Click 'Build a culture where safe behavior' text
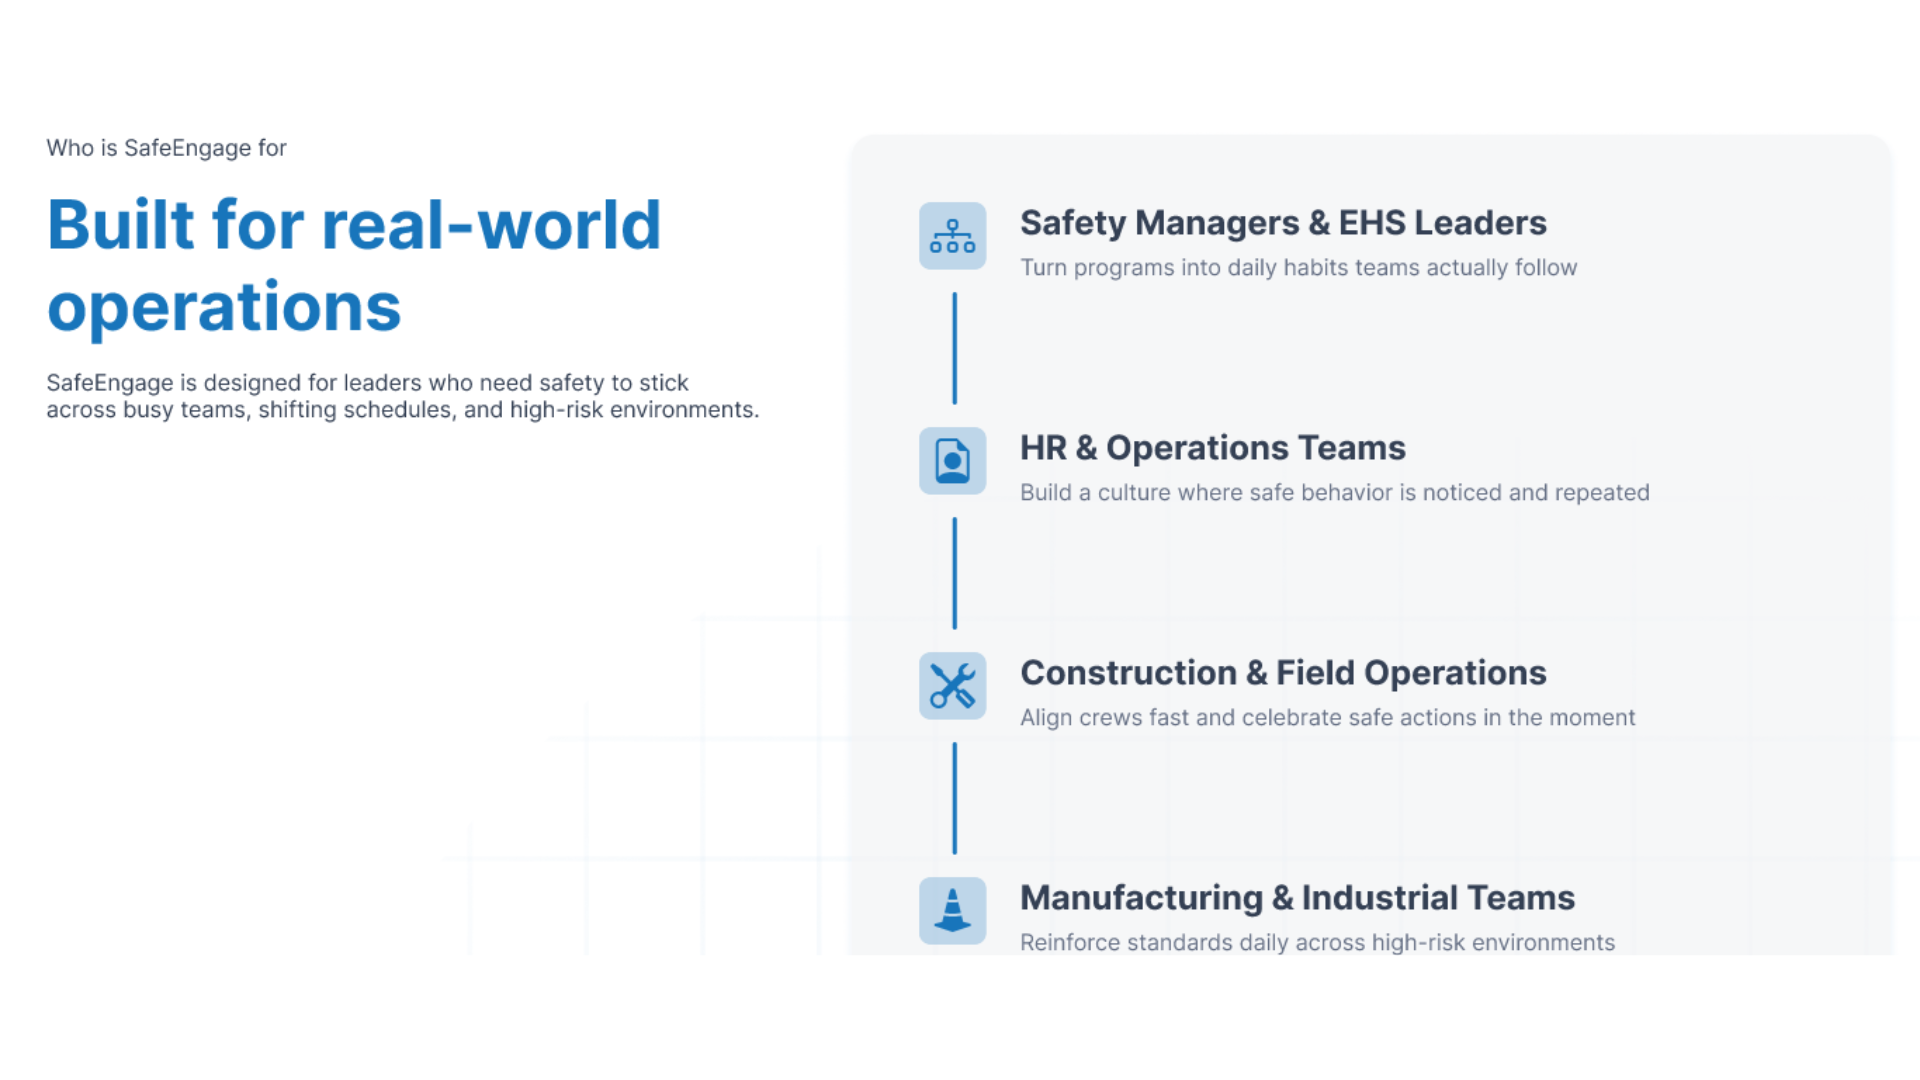The image size is (1920, 1080). (1334, 493)
